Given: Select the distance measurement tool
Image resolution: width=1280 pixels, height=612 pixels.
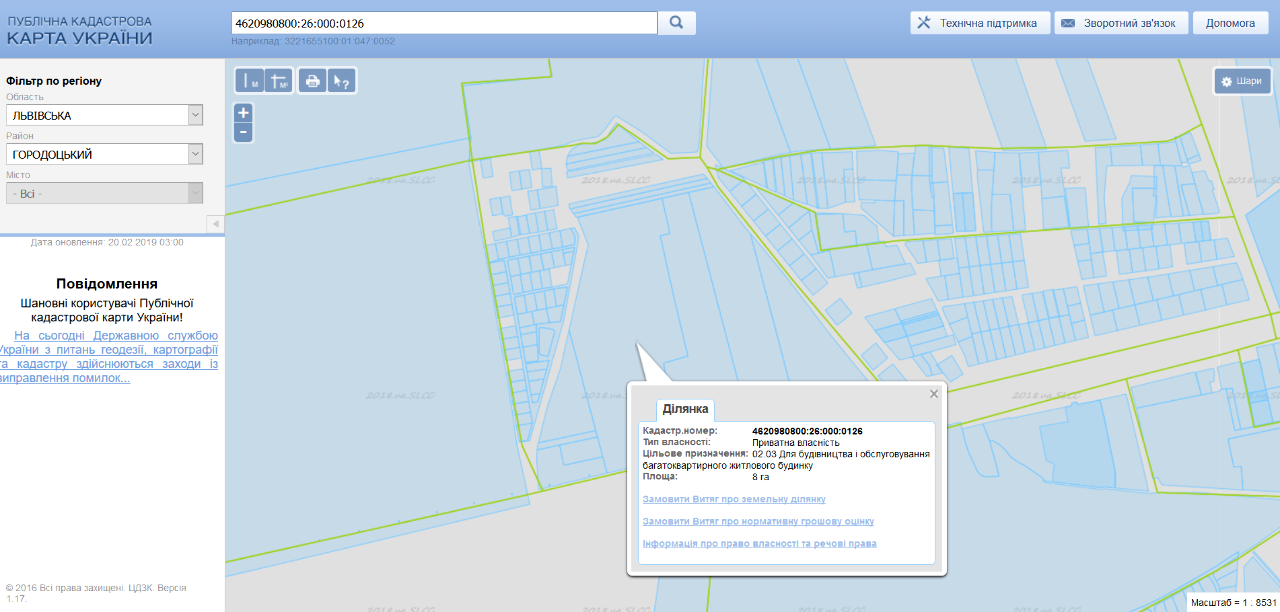Looking at the screenshot, I should point(249,82).
